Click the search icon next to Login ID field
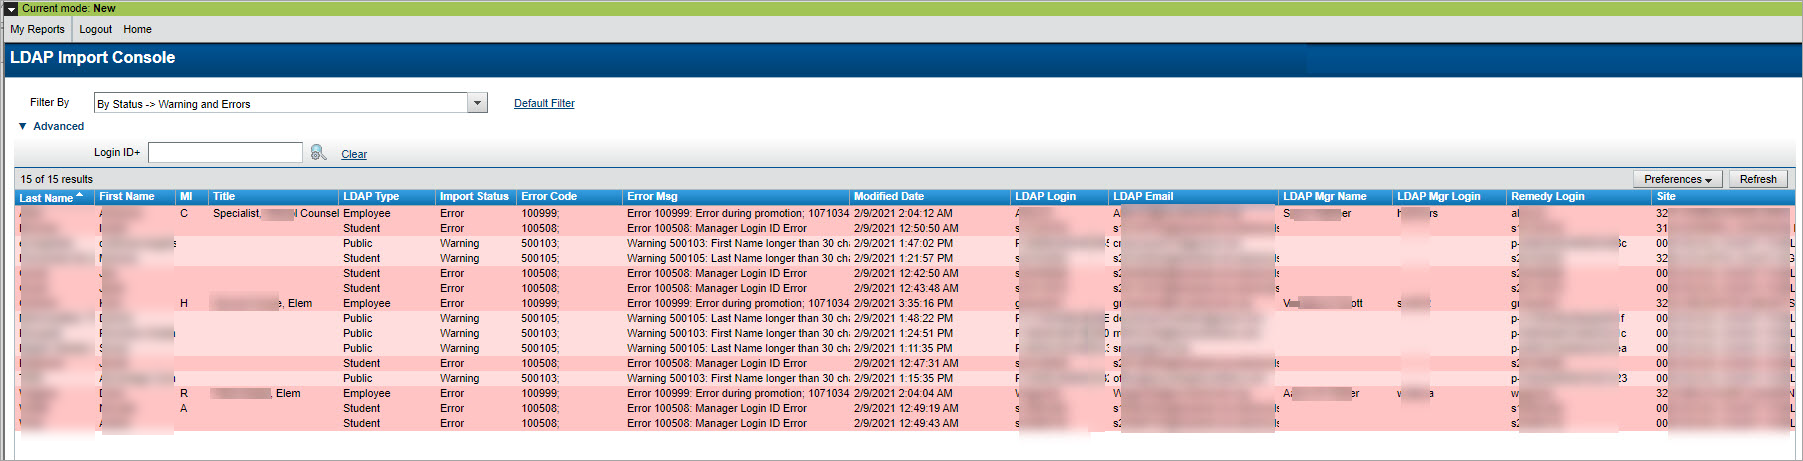This screenshot has height=461, width=1803. tap(318, 153)
